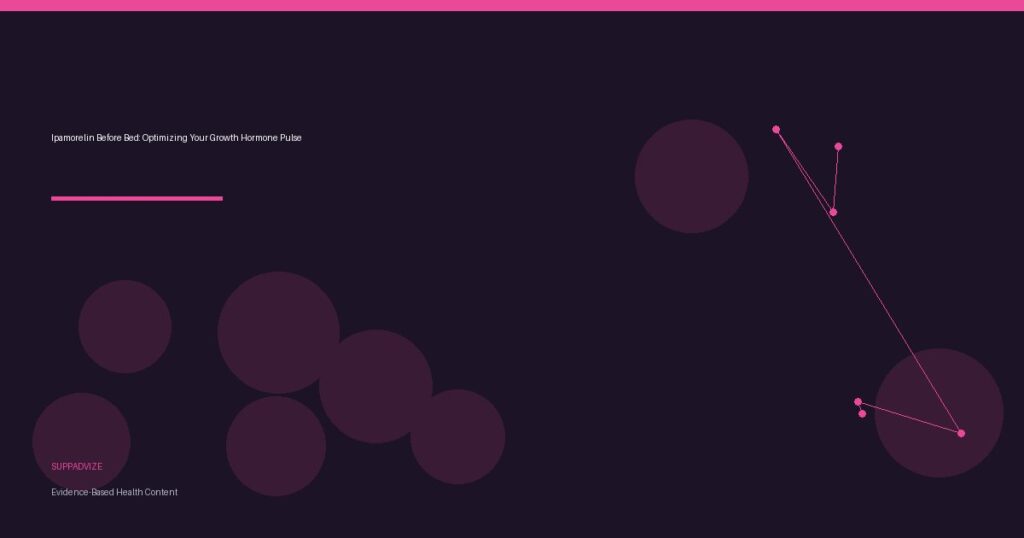Select the pink dot atop the short line segment
The image size is (1024, 538).
pos(838,146)
